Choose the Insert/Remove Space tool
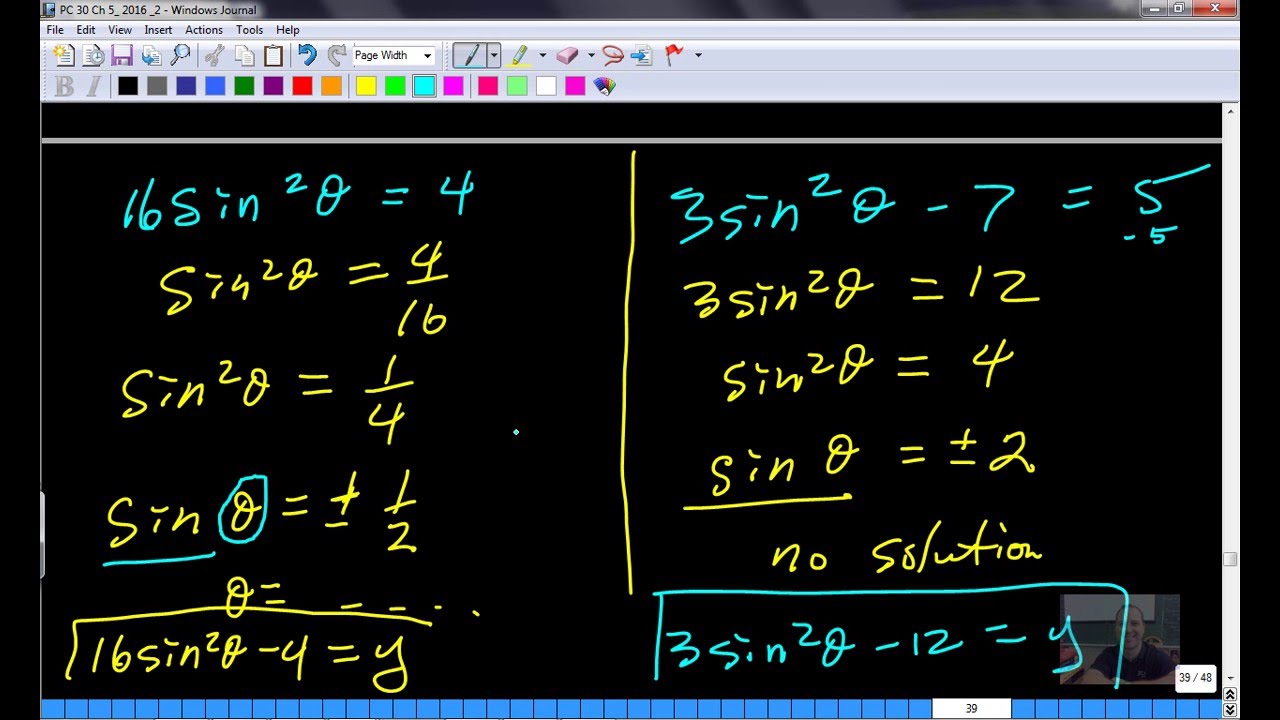 pyautogui.click(x=642, y=56)
